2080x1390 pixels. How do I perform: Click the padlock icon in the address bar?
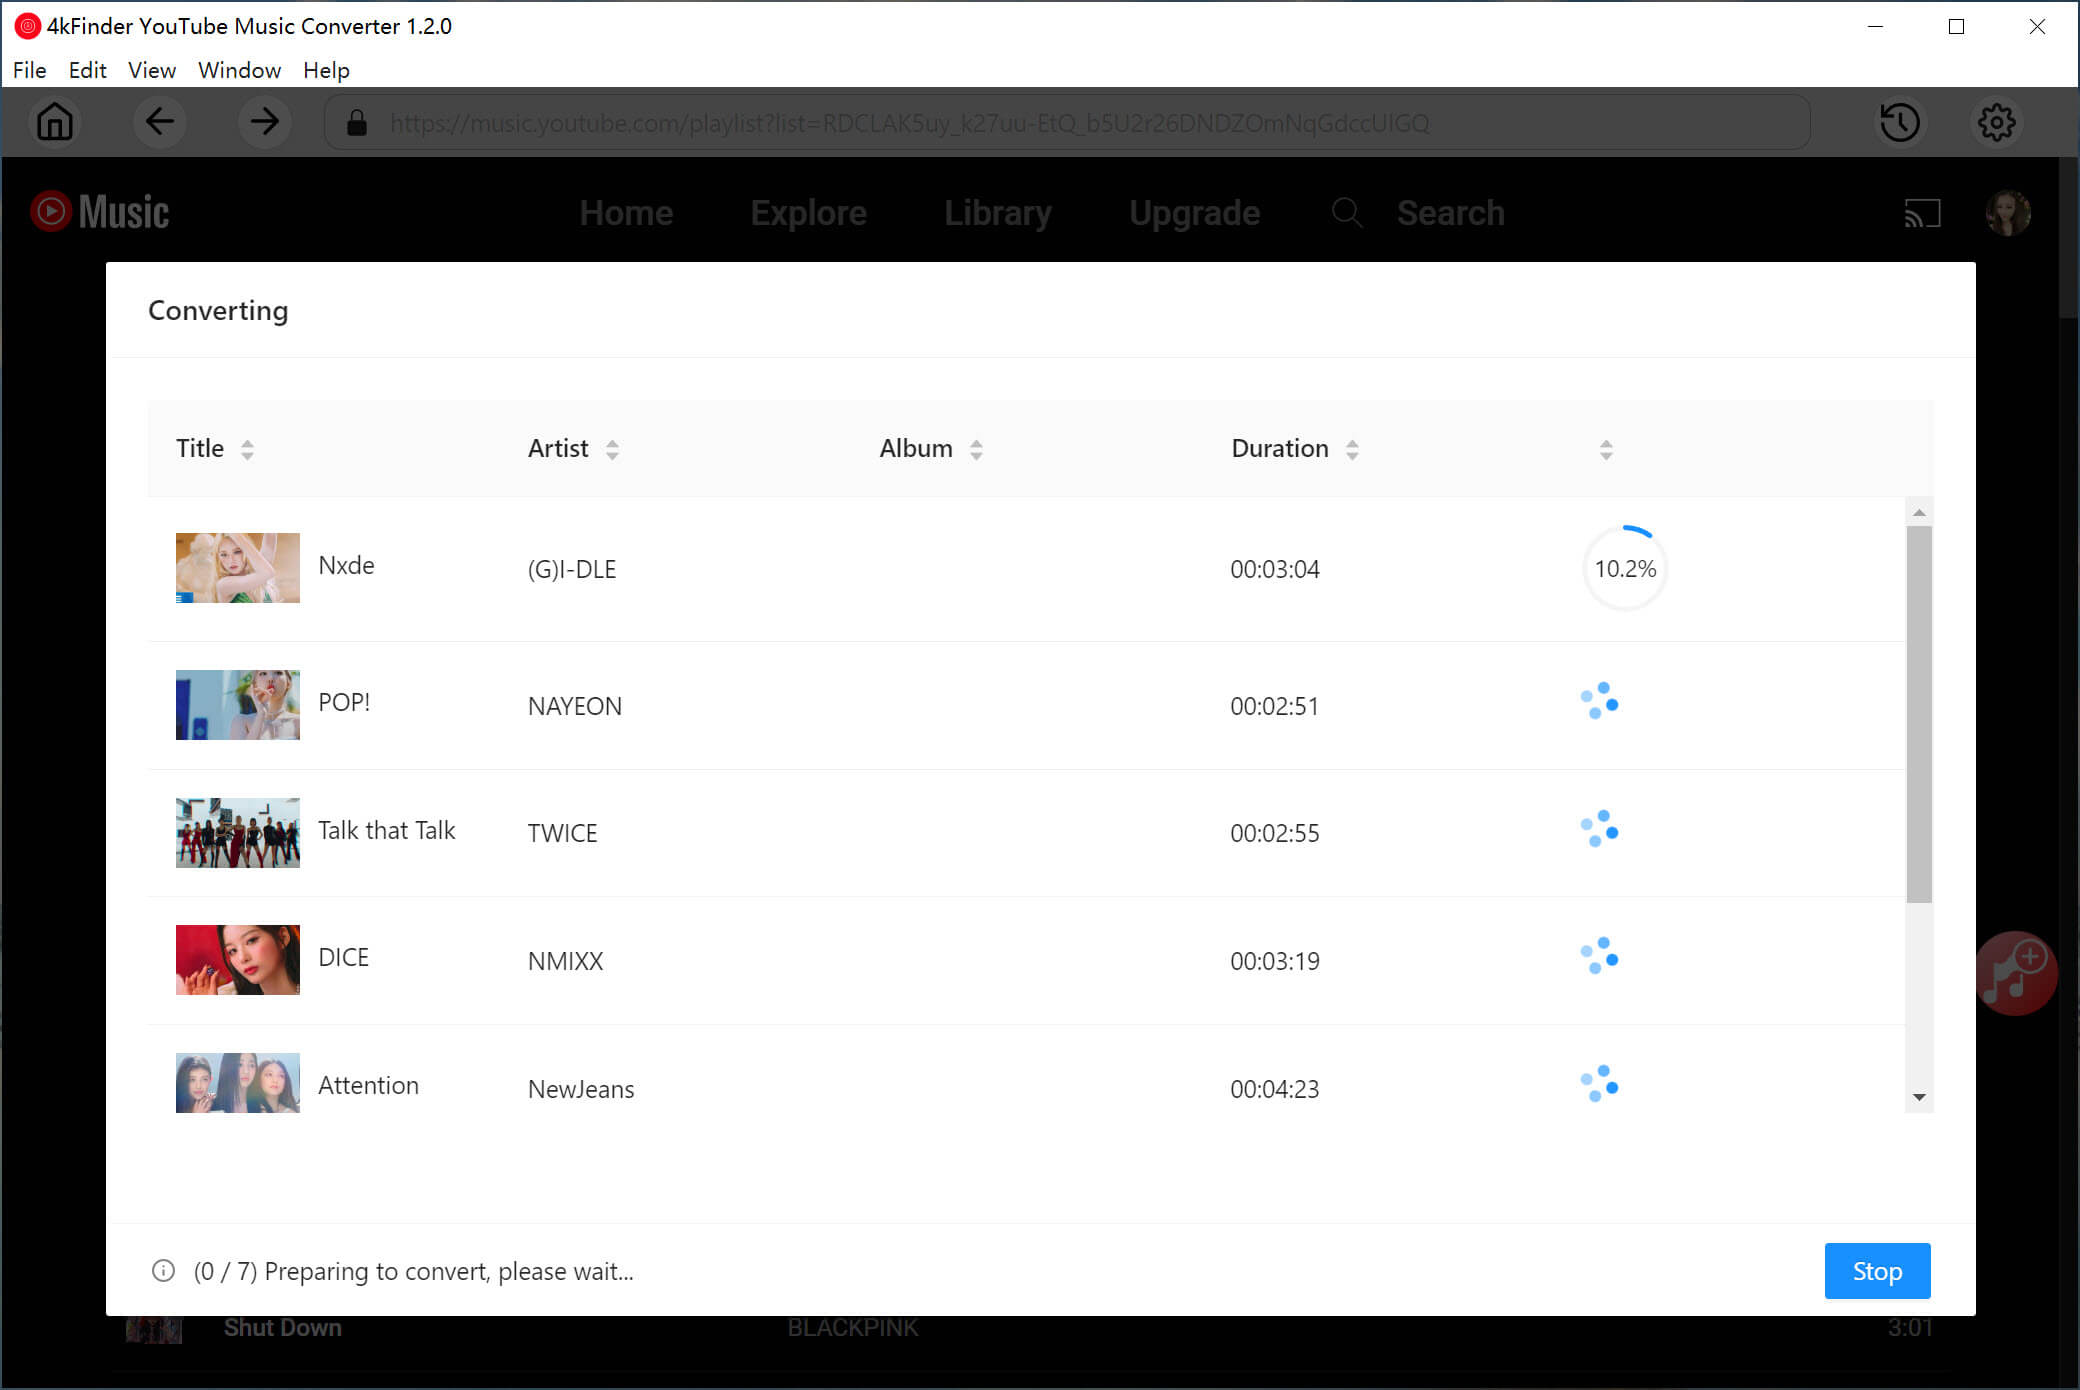(355, 122)
